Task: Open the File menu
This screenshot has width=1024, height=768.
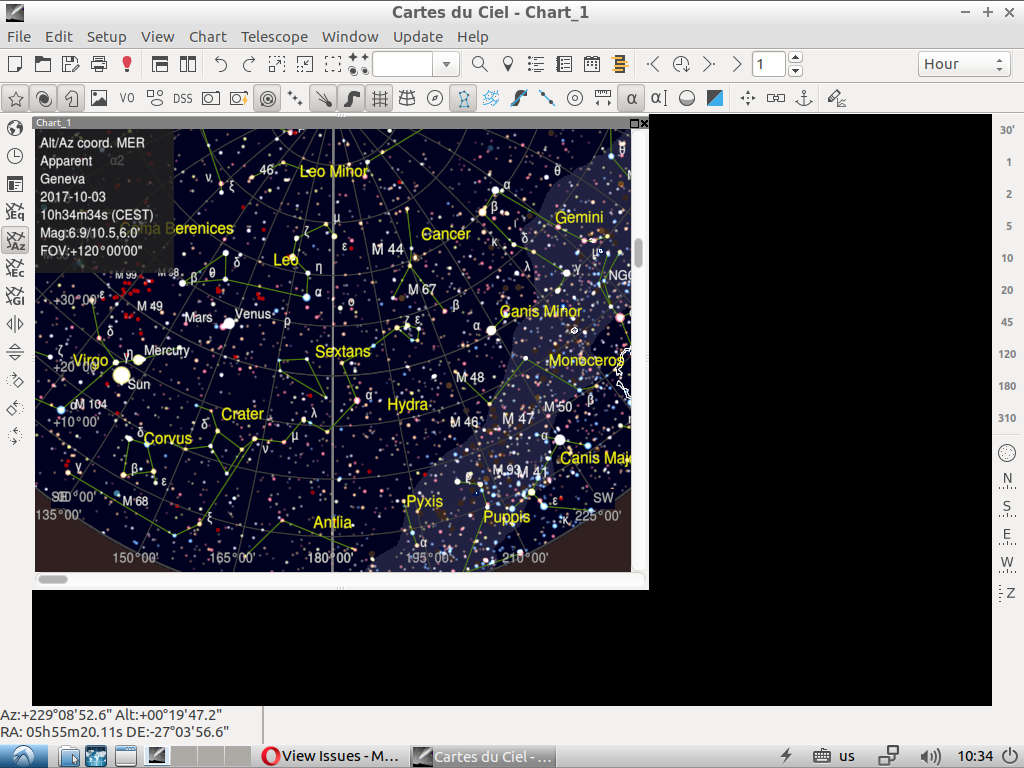Action: click(x=19, y=37)
